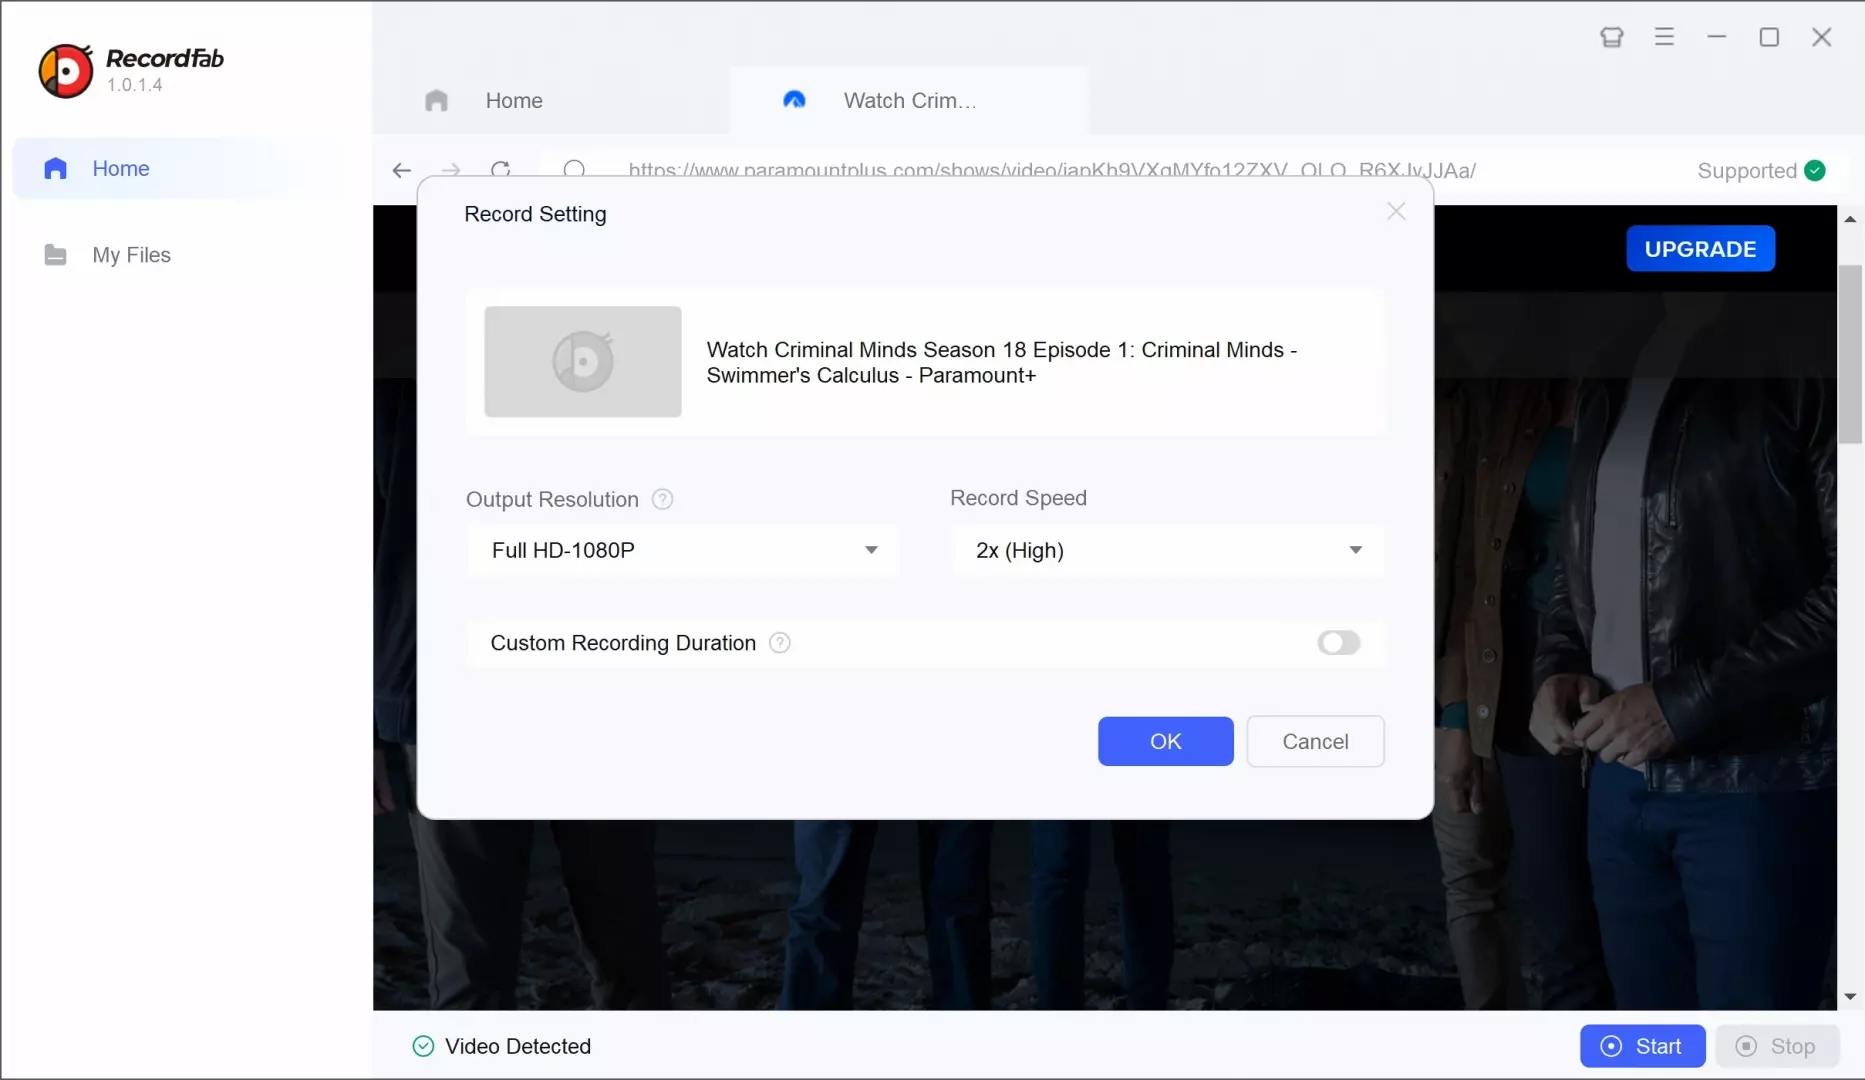Enable Custom Recording Duration toggle
Image resolution: width=1865 pixels, height=1080 pixels.
[x=1338, y=643]
